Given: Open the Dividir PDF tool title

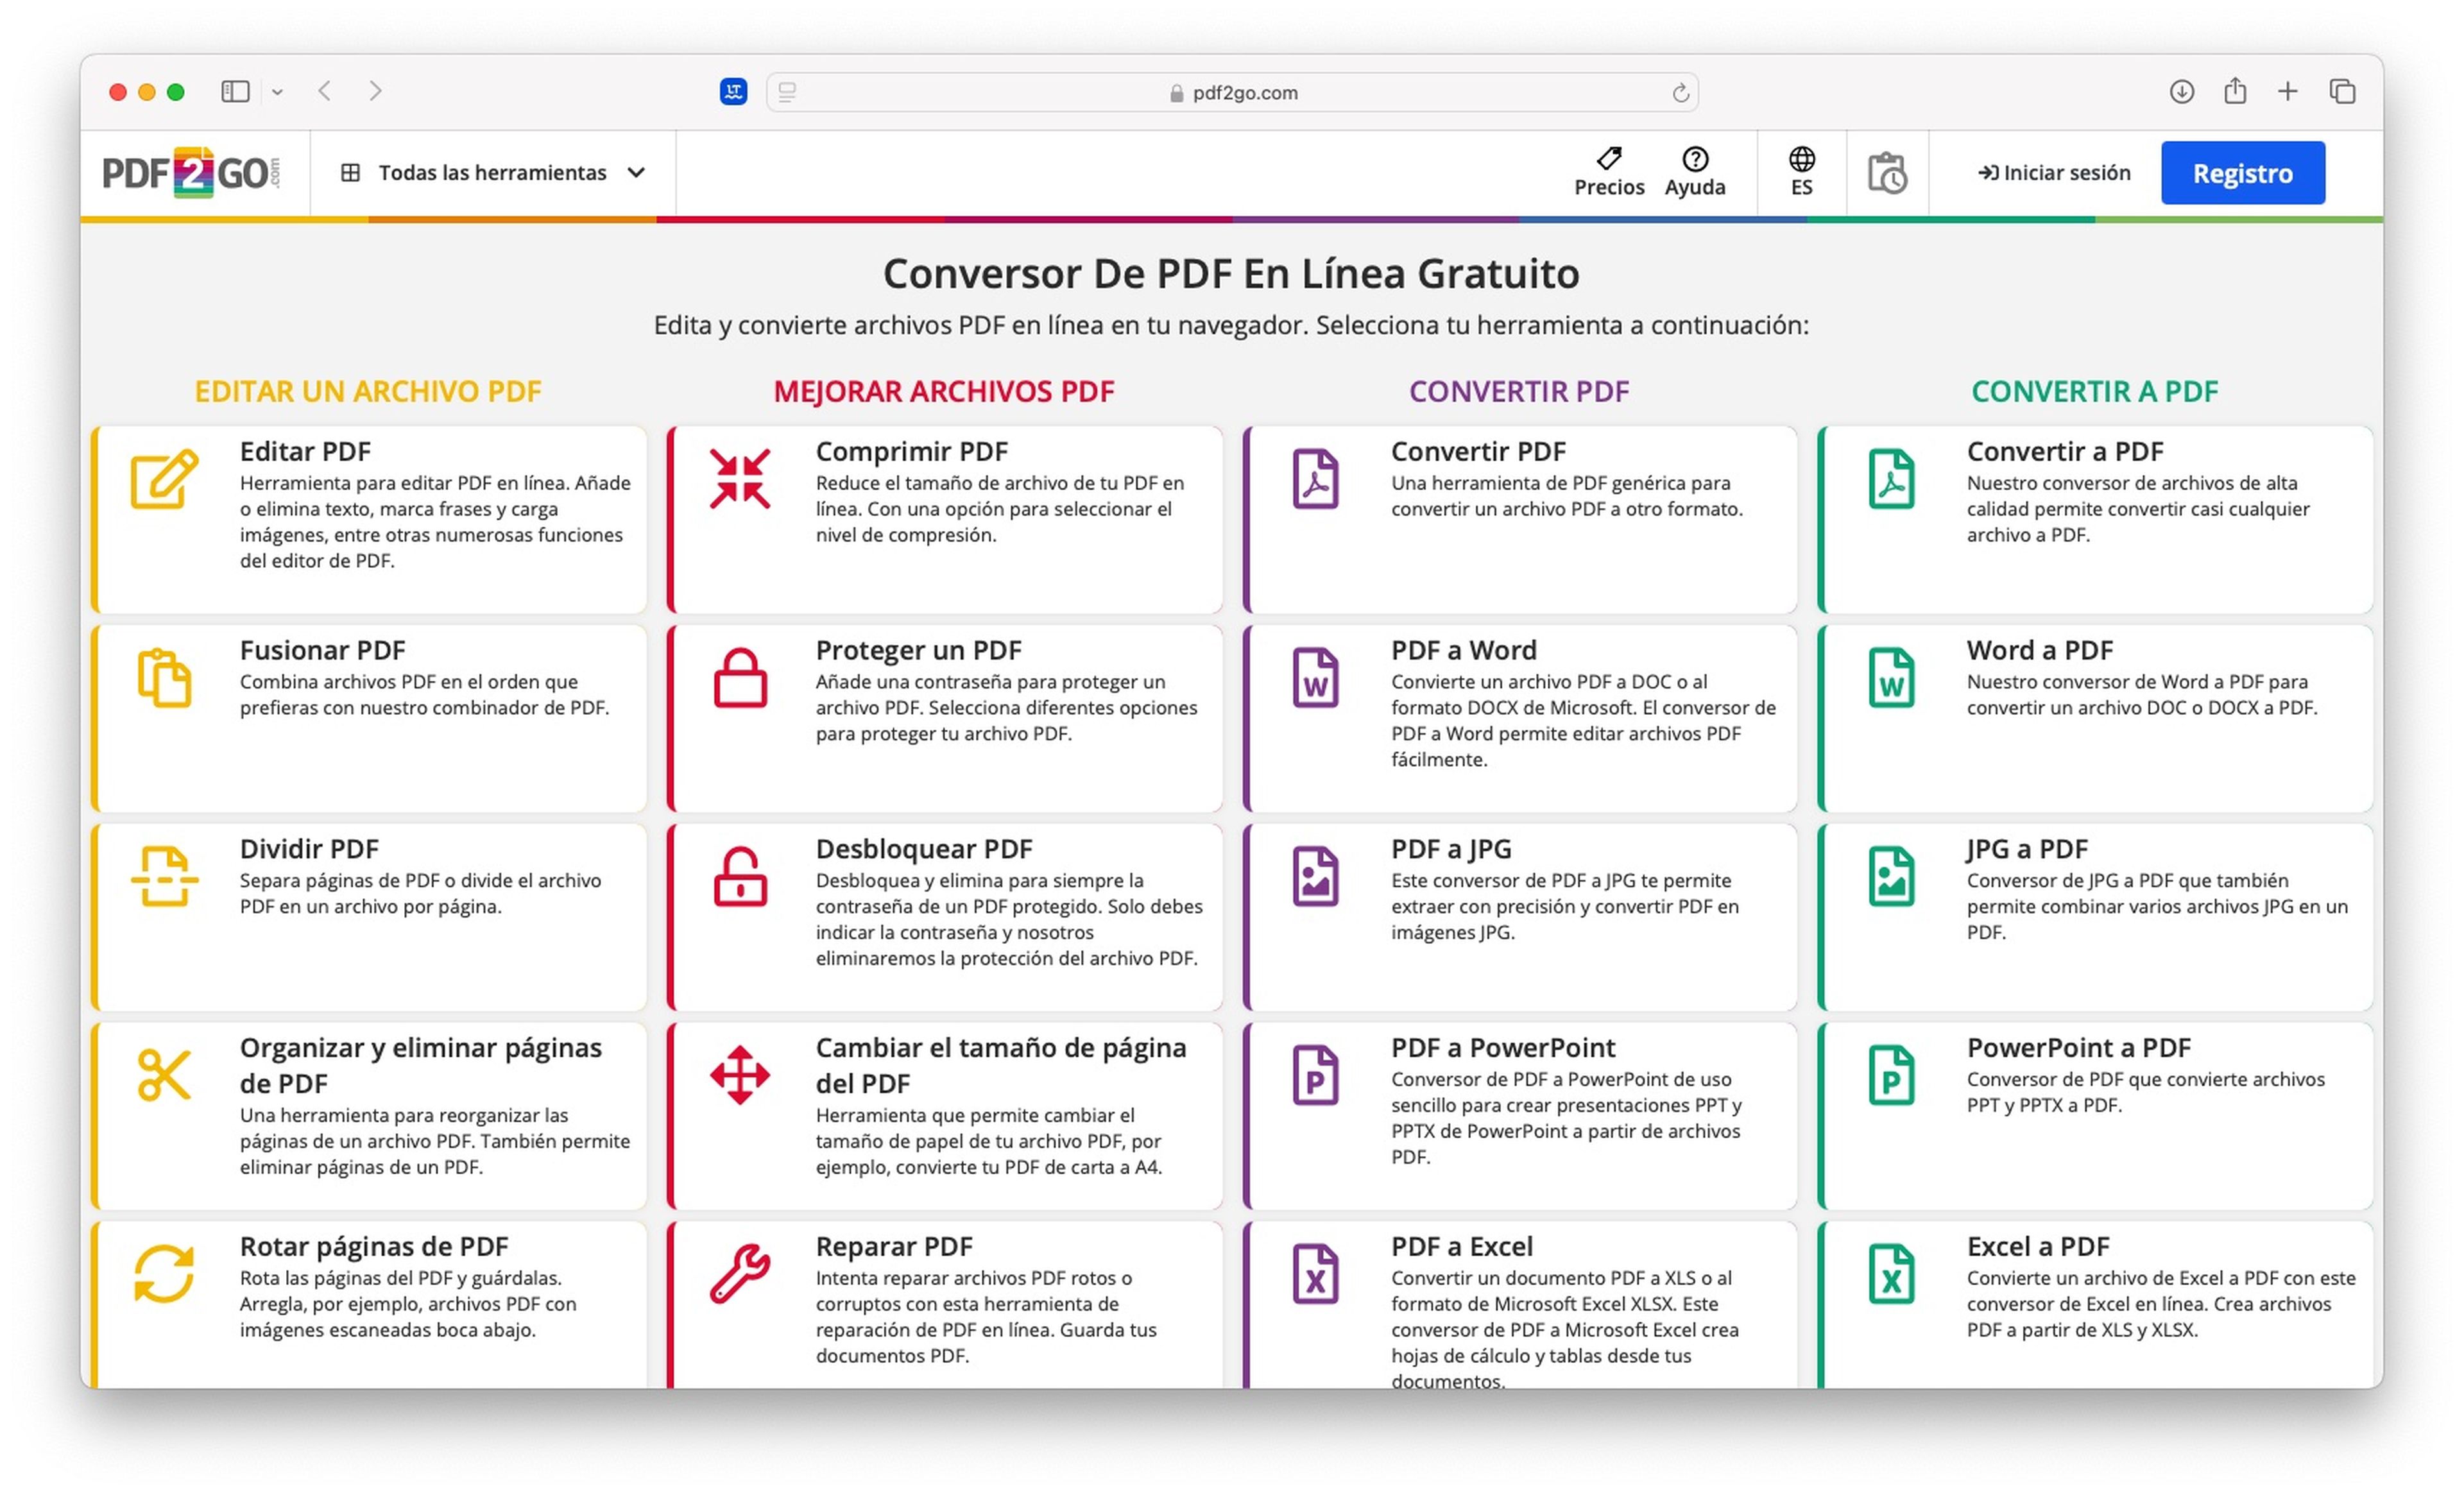Looking at the screenshot, I should pyautogui.click(x=309, y=849).
